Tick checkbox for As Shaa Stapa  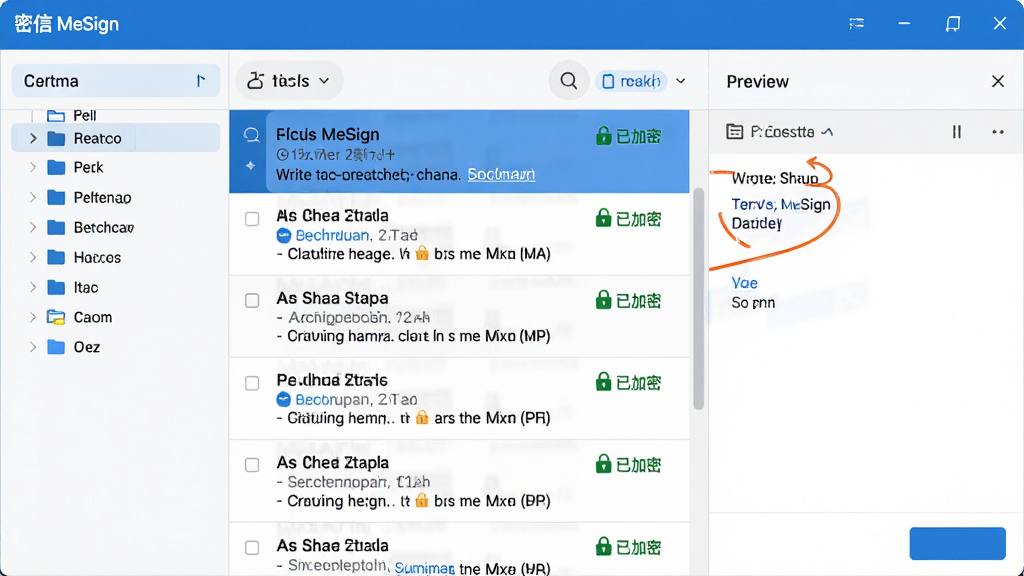pyautogui.click(x=252, y=300)
